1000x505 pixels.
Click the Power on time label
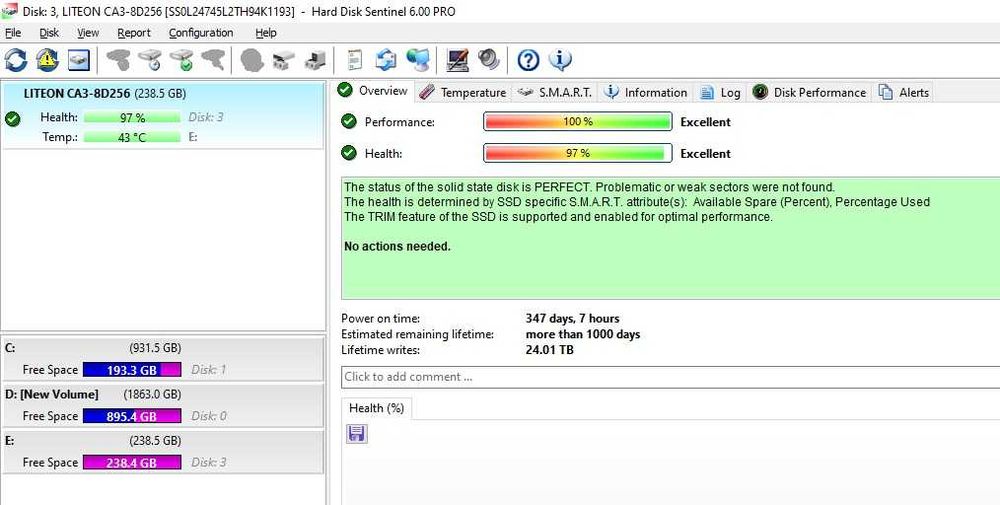click(380, 318)
